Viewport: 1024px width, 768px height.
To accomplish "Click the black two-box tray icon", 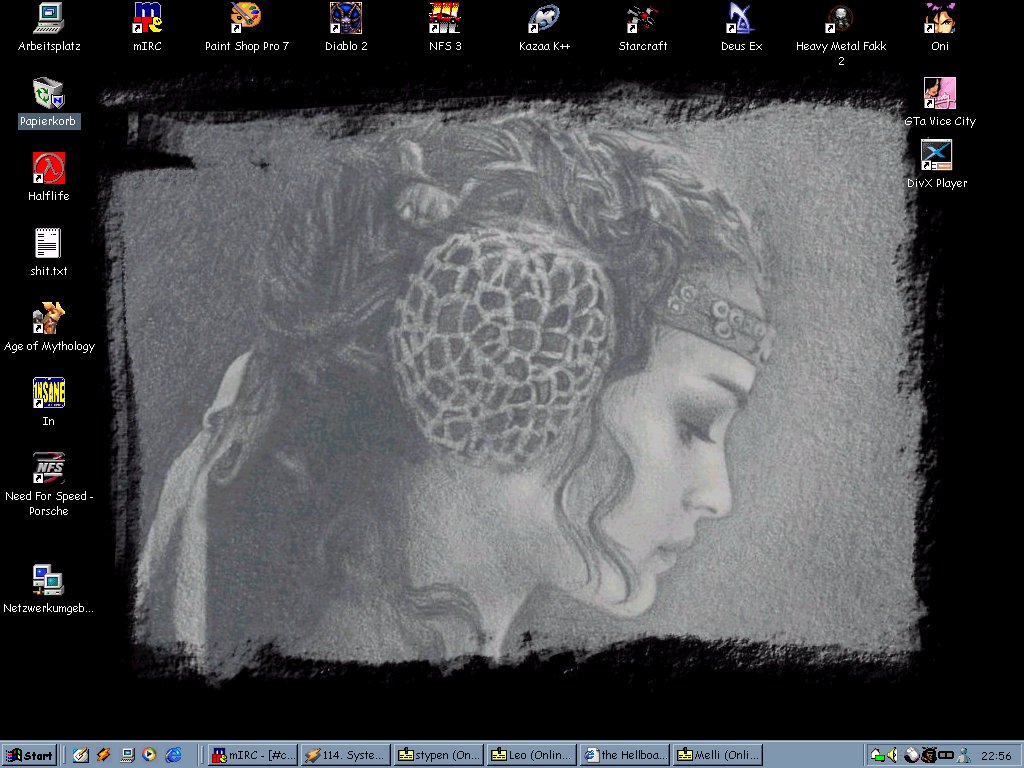I will 946,756.
